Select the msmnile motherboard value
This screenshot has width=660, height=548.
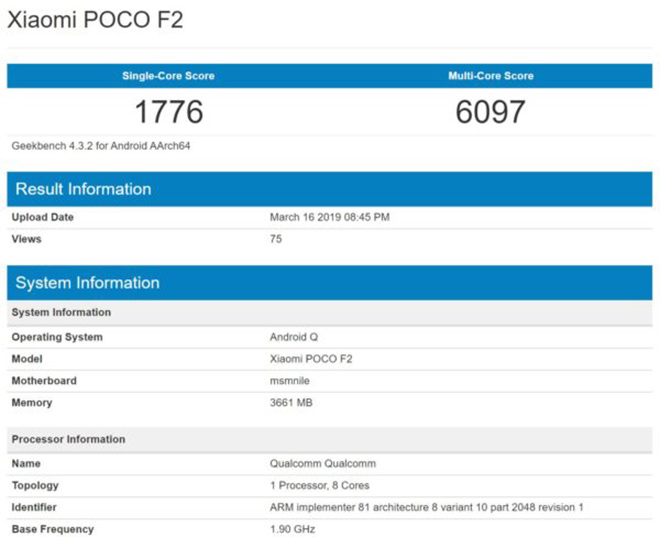point(291,381)
